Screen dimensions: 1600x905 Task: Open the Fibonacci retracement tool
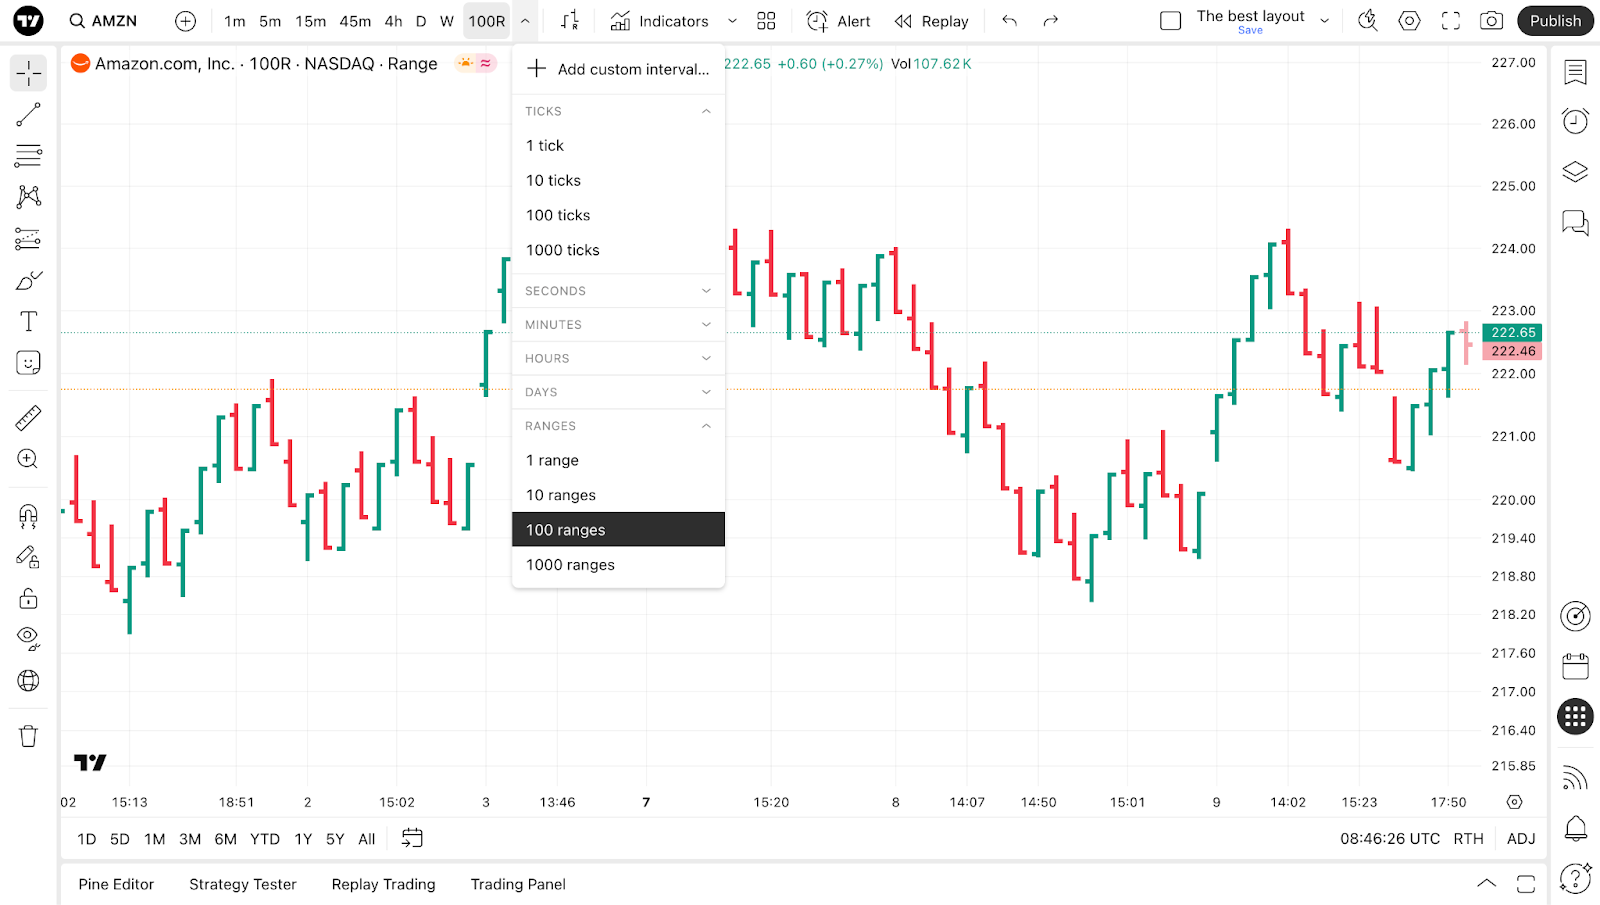[x=28, y=156]
